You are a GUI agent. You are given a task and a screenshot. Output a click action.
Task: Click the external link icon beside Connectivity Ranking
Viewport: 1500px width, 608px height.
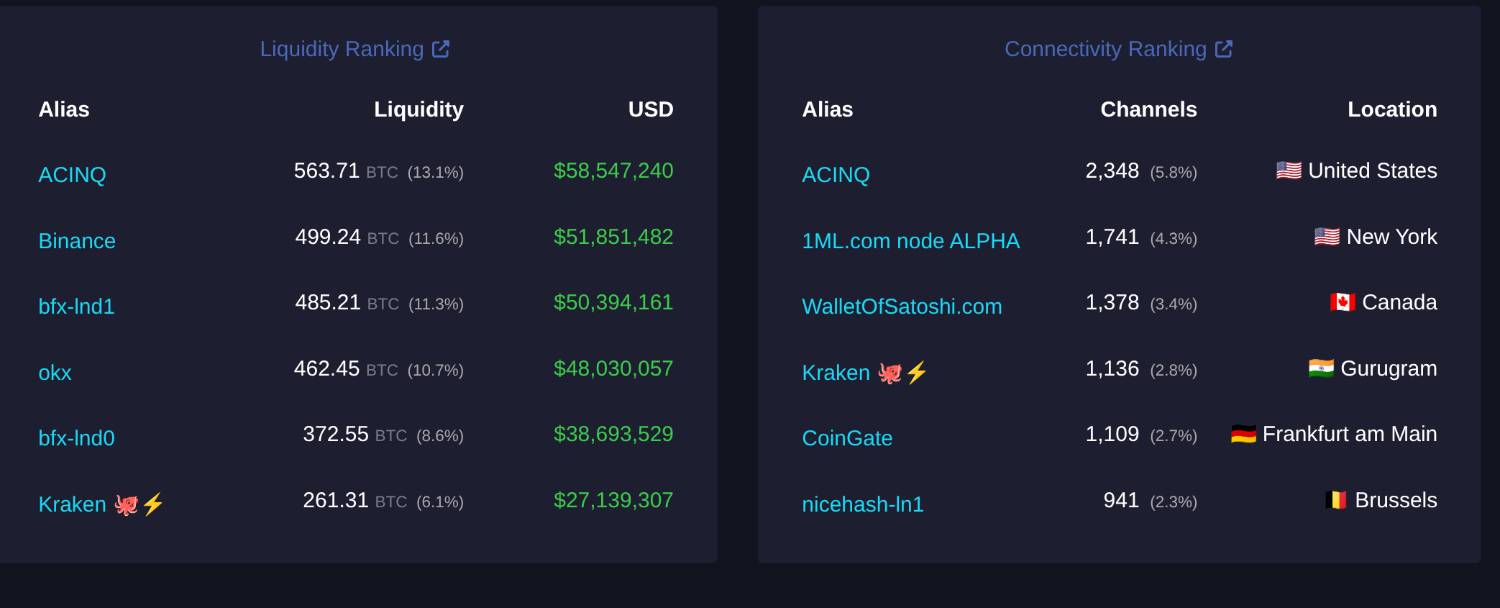point(1223,49)
